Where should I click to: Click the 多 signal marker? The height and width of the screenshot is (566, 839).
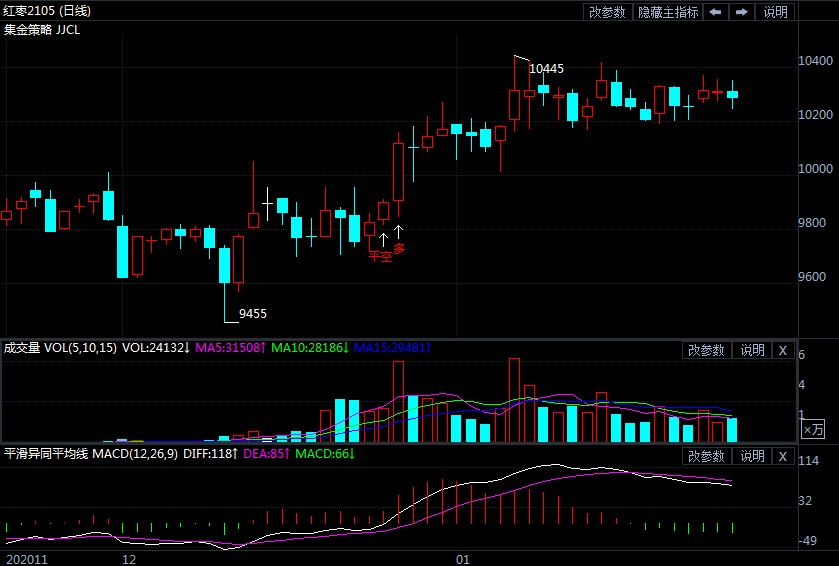click(399, 248)
